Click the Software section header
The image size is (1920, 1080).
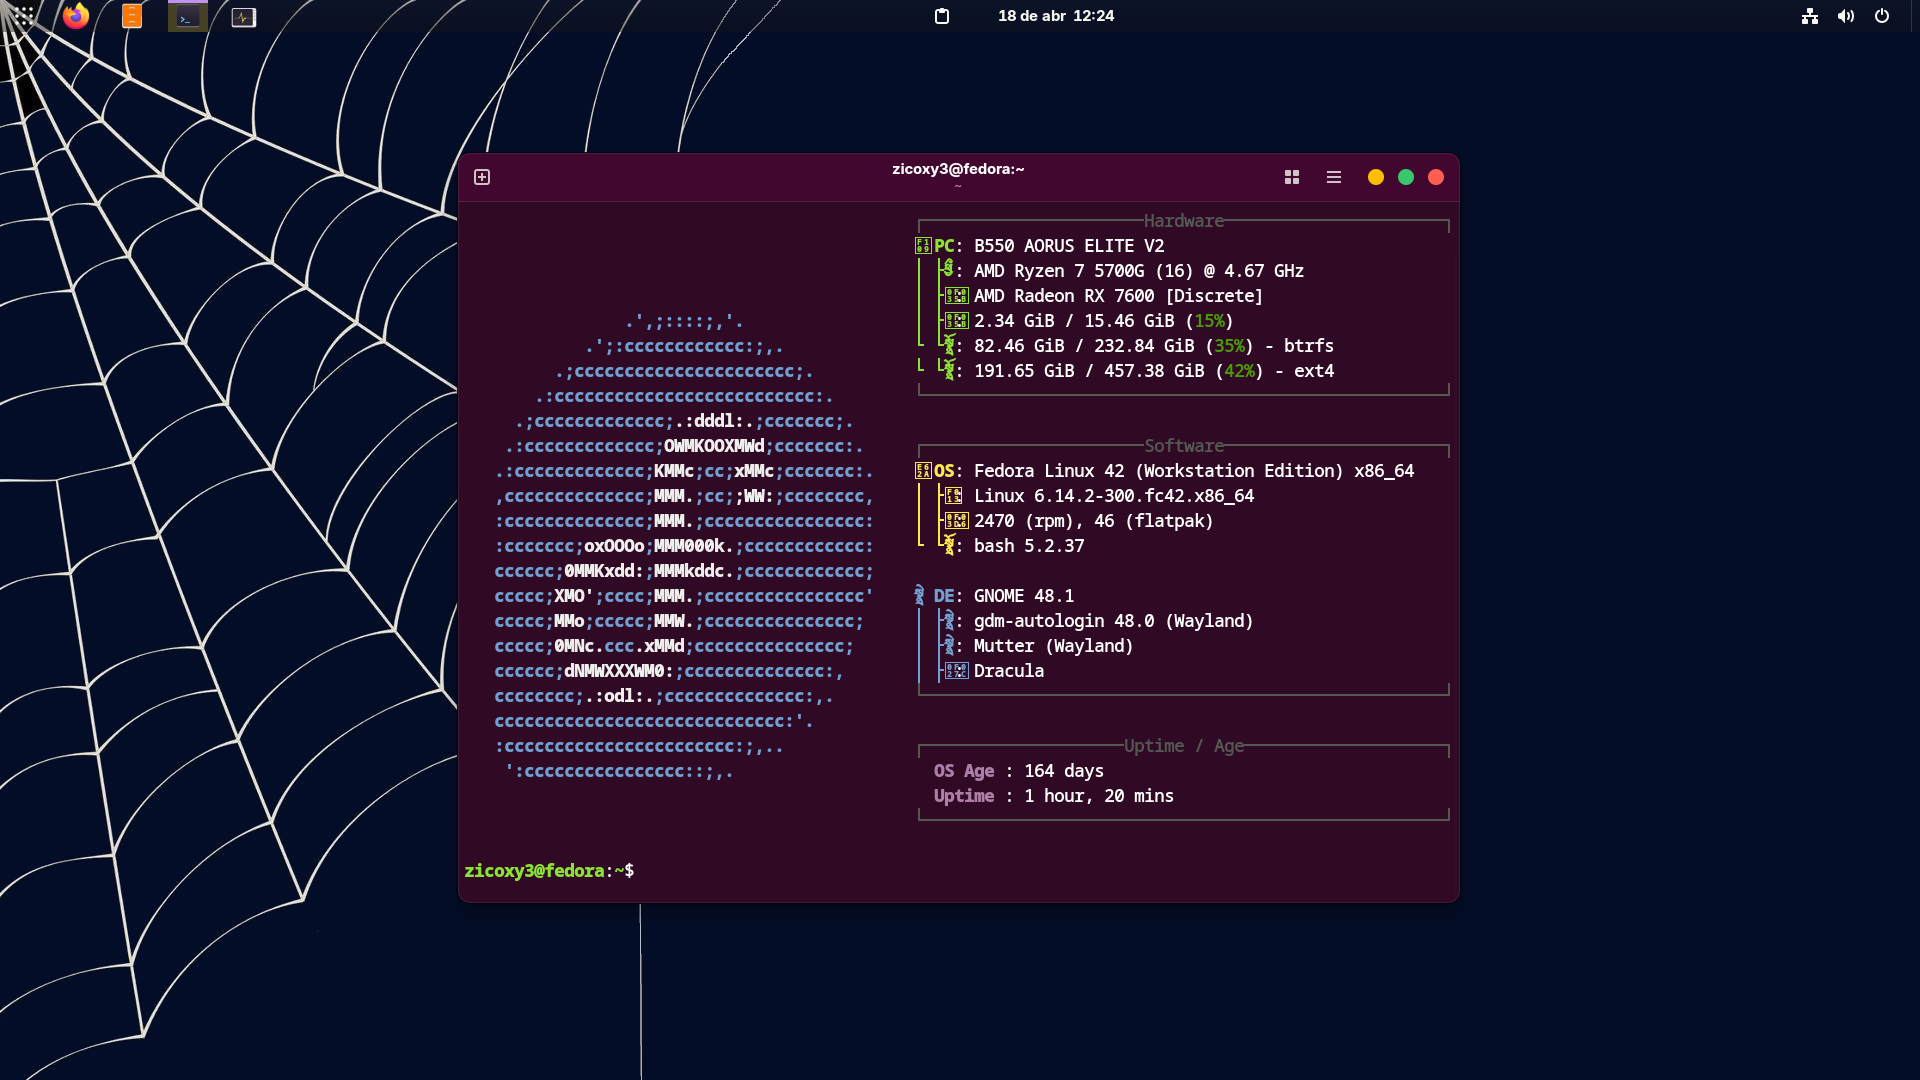[1184, 446]
